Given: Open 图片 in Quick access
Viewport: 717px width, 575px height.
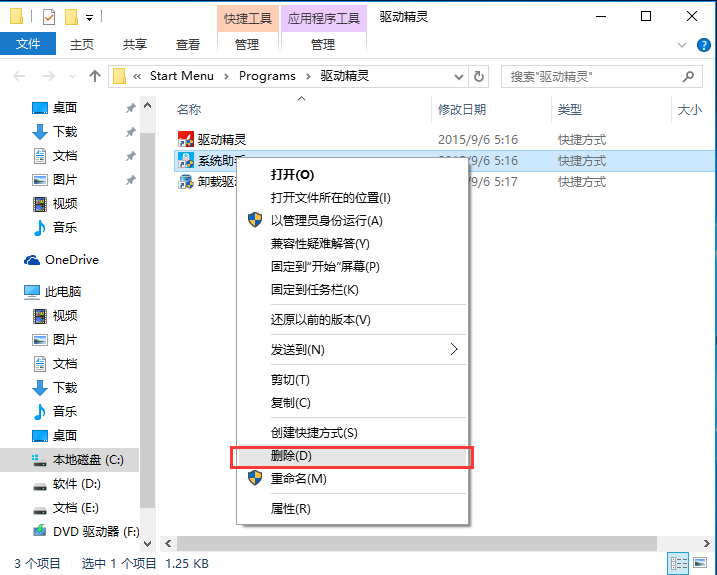Looking at the screenshot, I should (64, 180).
